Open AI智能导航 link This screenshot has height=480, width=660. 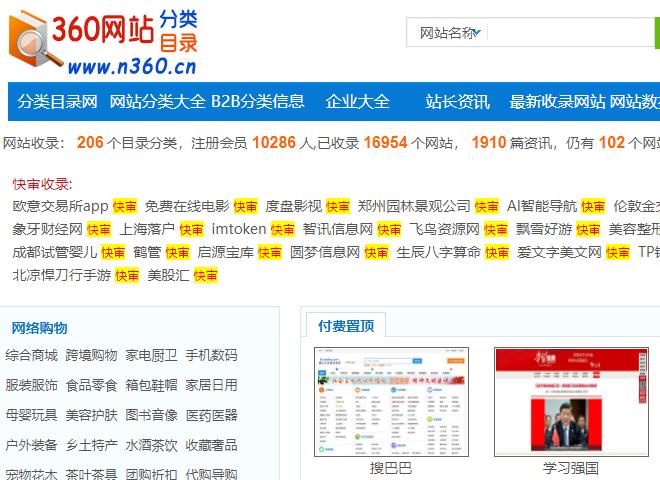pyautogui.click(x=542, y=206)
